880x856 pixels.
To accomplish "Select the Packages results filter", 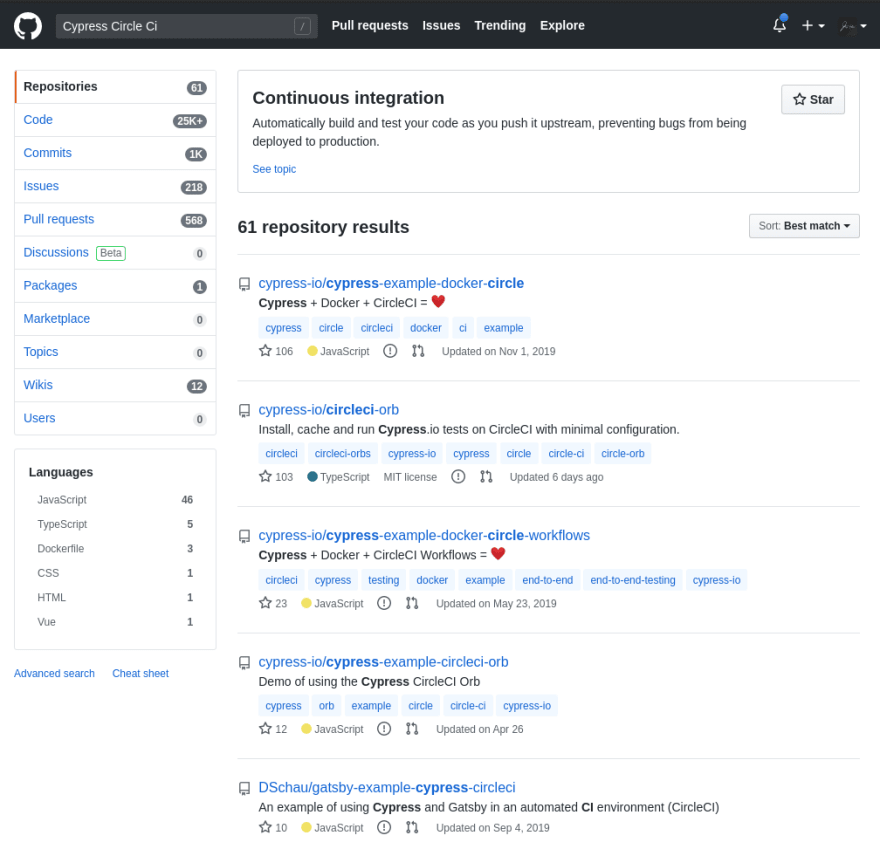I will coord(115,286).
